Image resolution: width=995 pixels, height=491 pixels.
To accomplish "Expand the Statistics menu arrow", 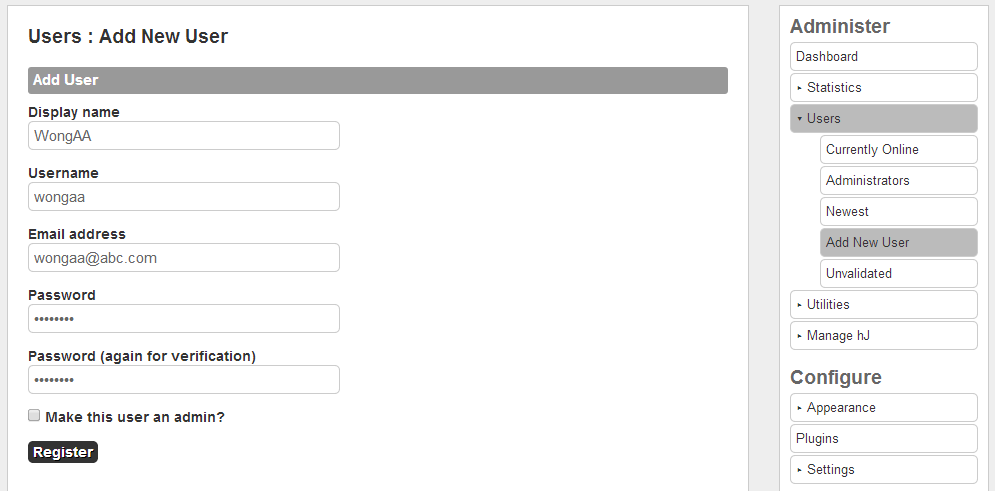I will pyautogui.click(x=800, y=88).
